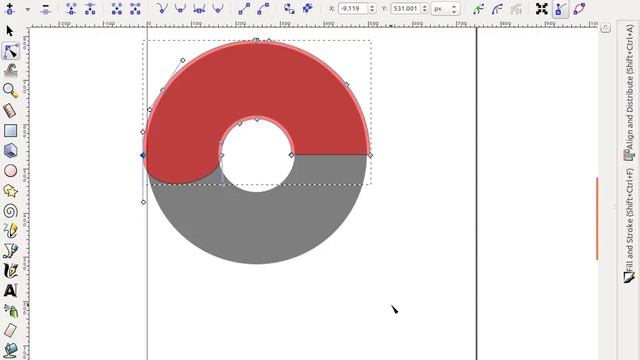
Task: Click the vertical scrollbar at the right edge
Action: (x=597, y=218)
